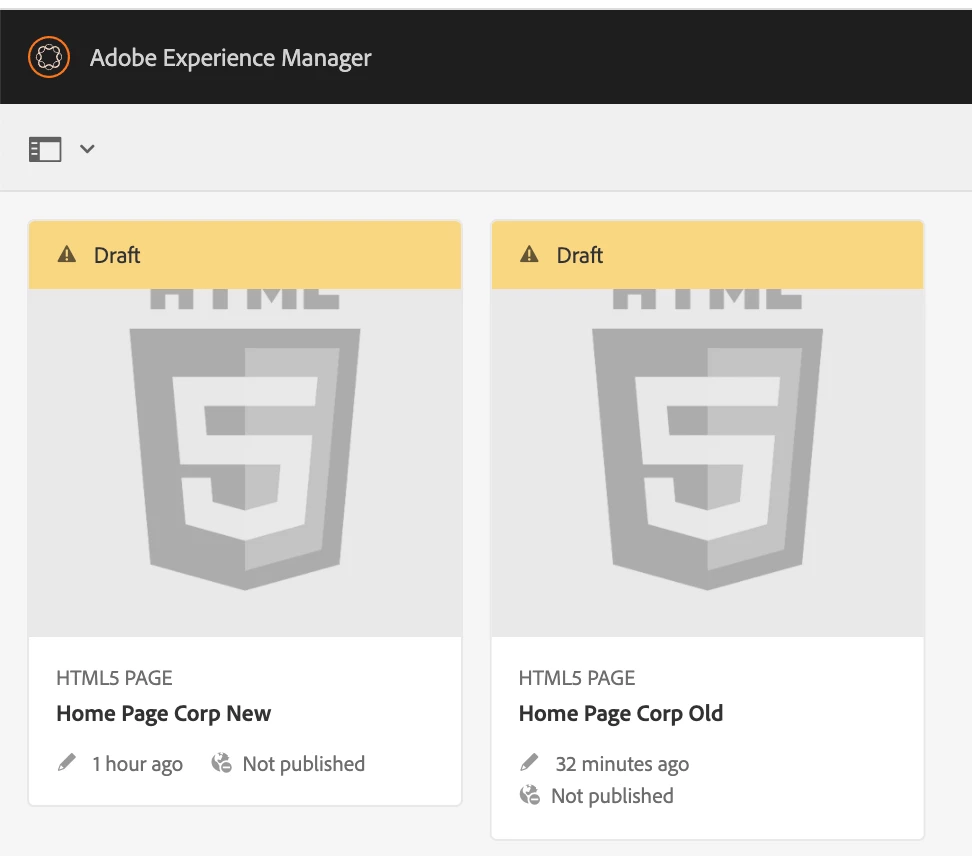Click '1 hour ago' modified text
The image size is (972, 856).
(138, 764)
